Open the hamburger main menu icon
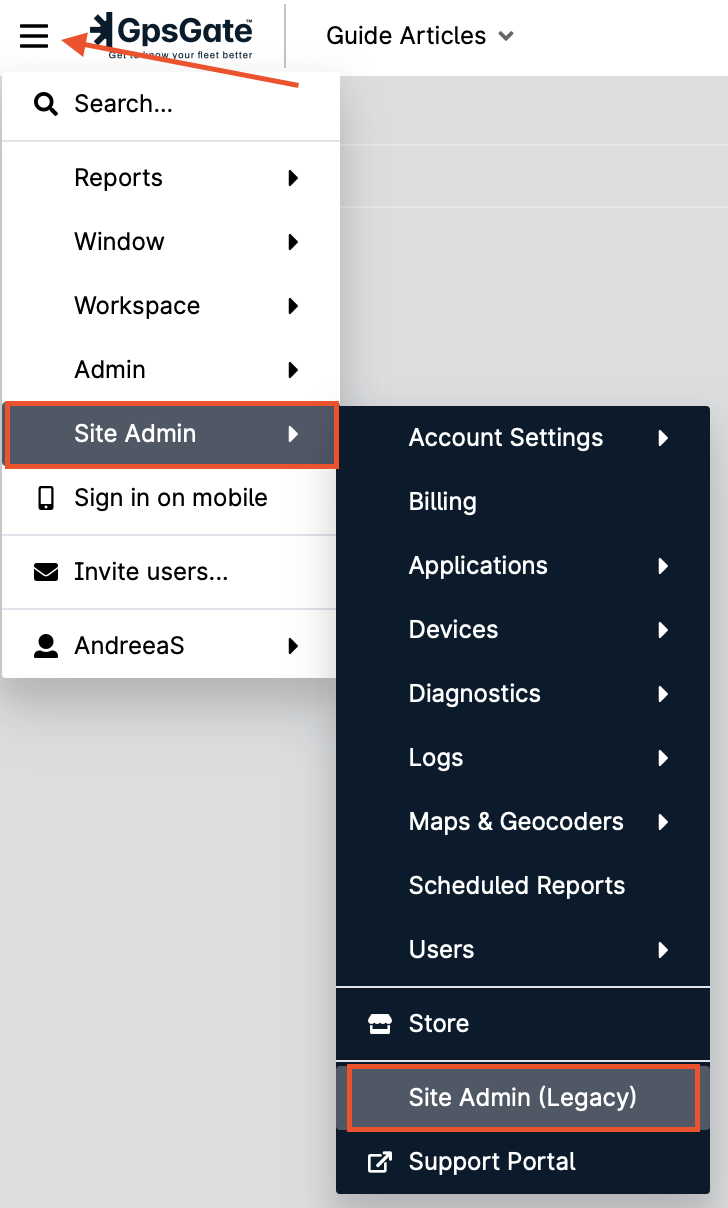The image size is (728, 1208). point(34,36)
